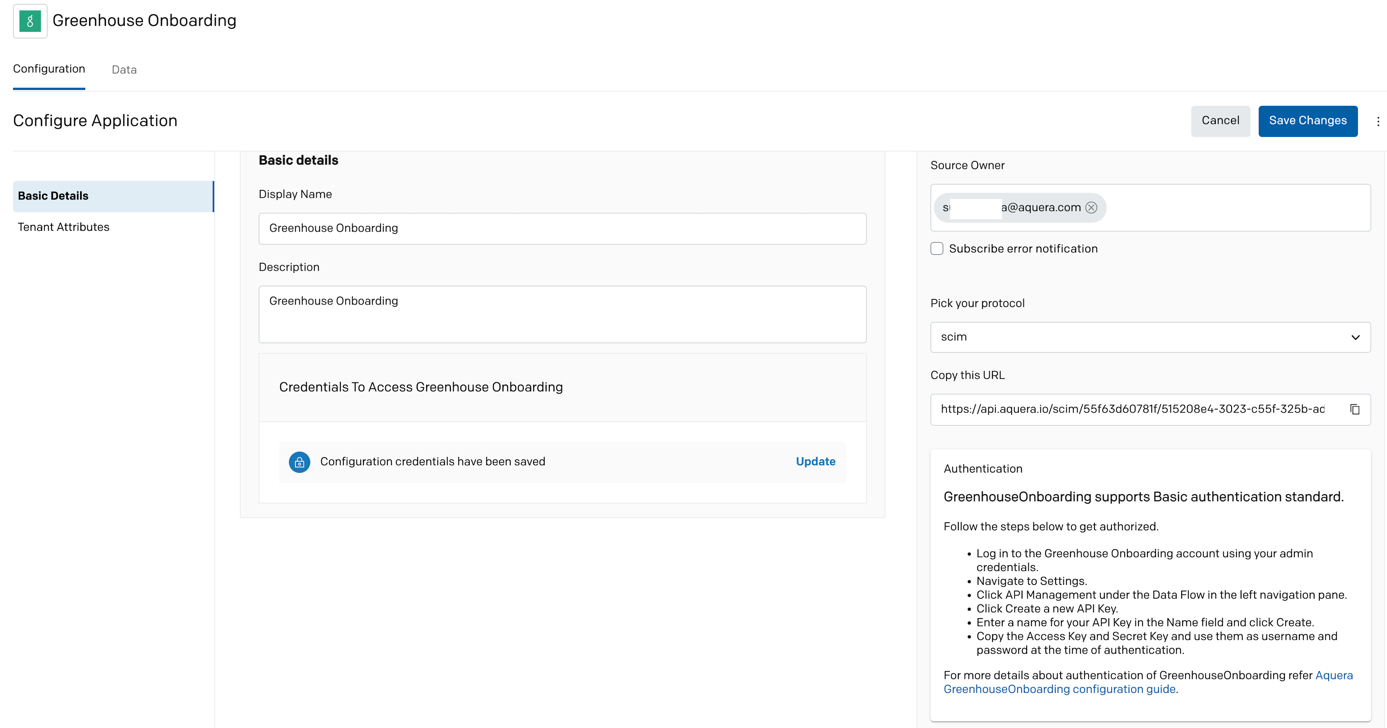Click the 'supports Basic authentication standard' line
Viewport: 1387px width, 728px height.
(1143, 497)
